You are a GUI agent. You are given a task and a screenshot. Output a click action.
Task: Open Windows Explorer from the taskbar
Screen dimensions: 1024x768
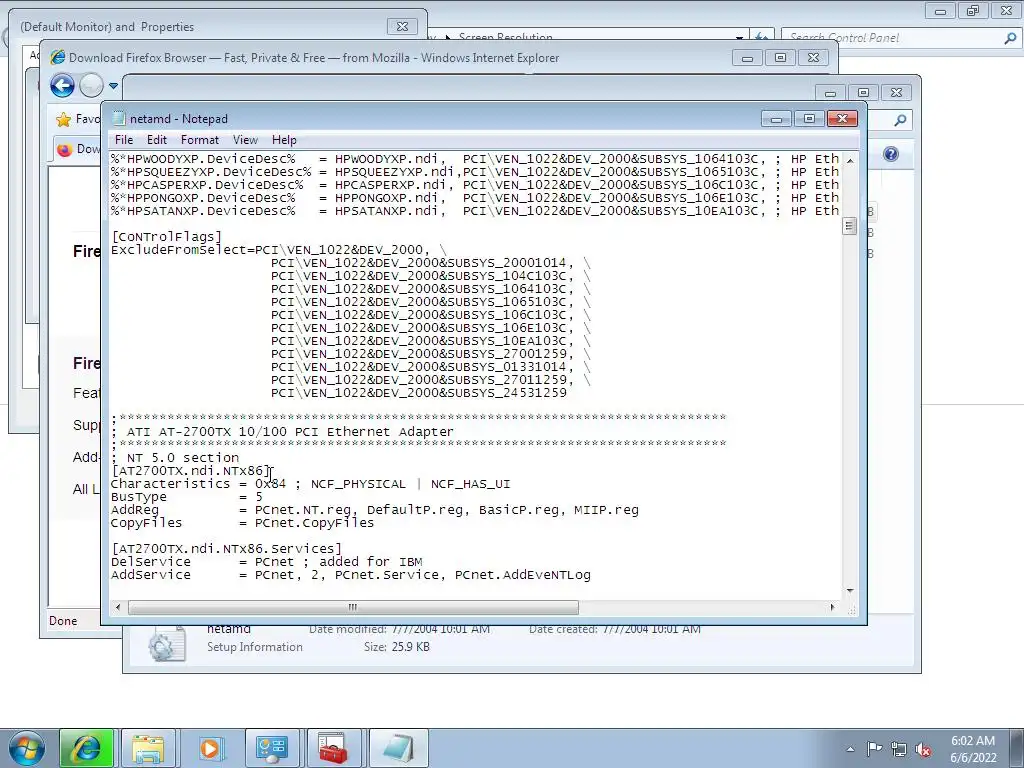coord(148,748)
